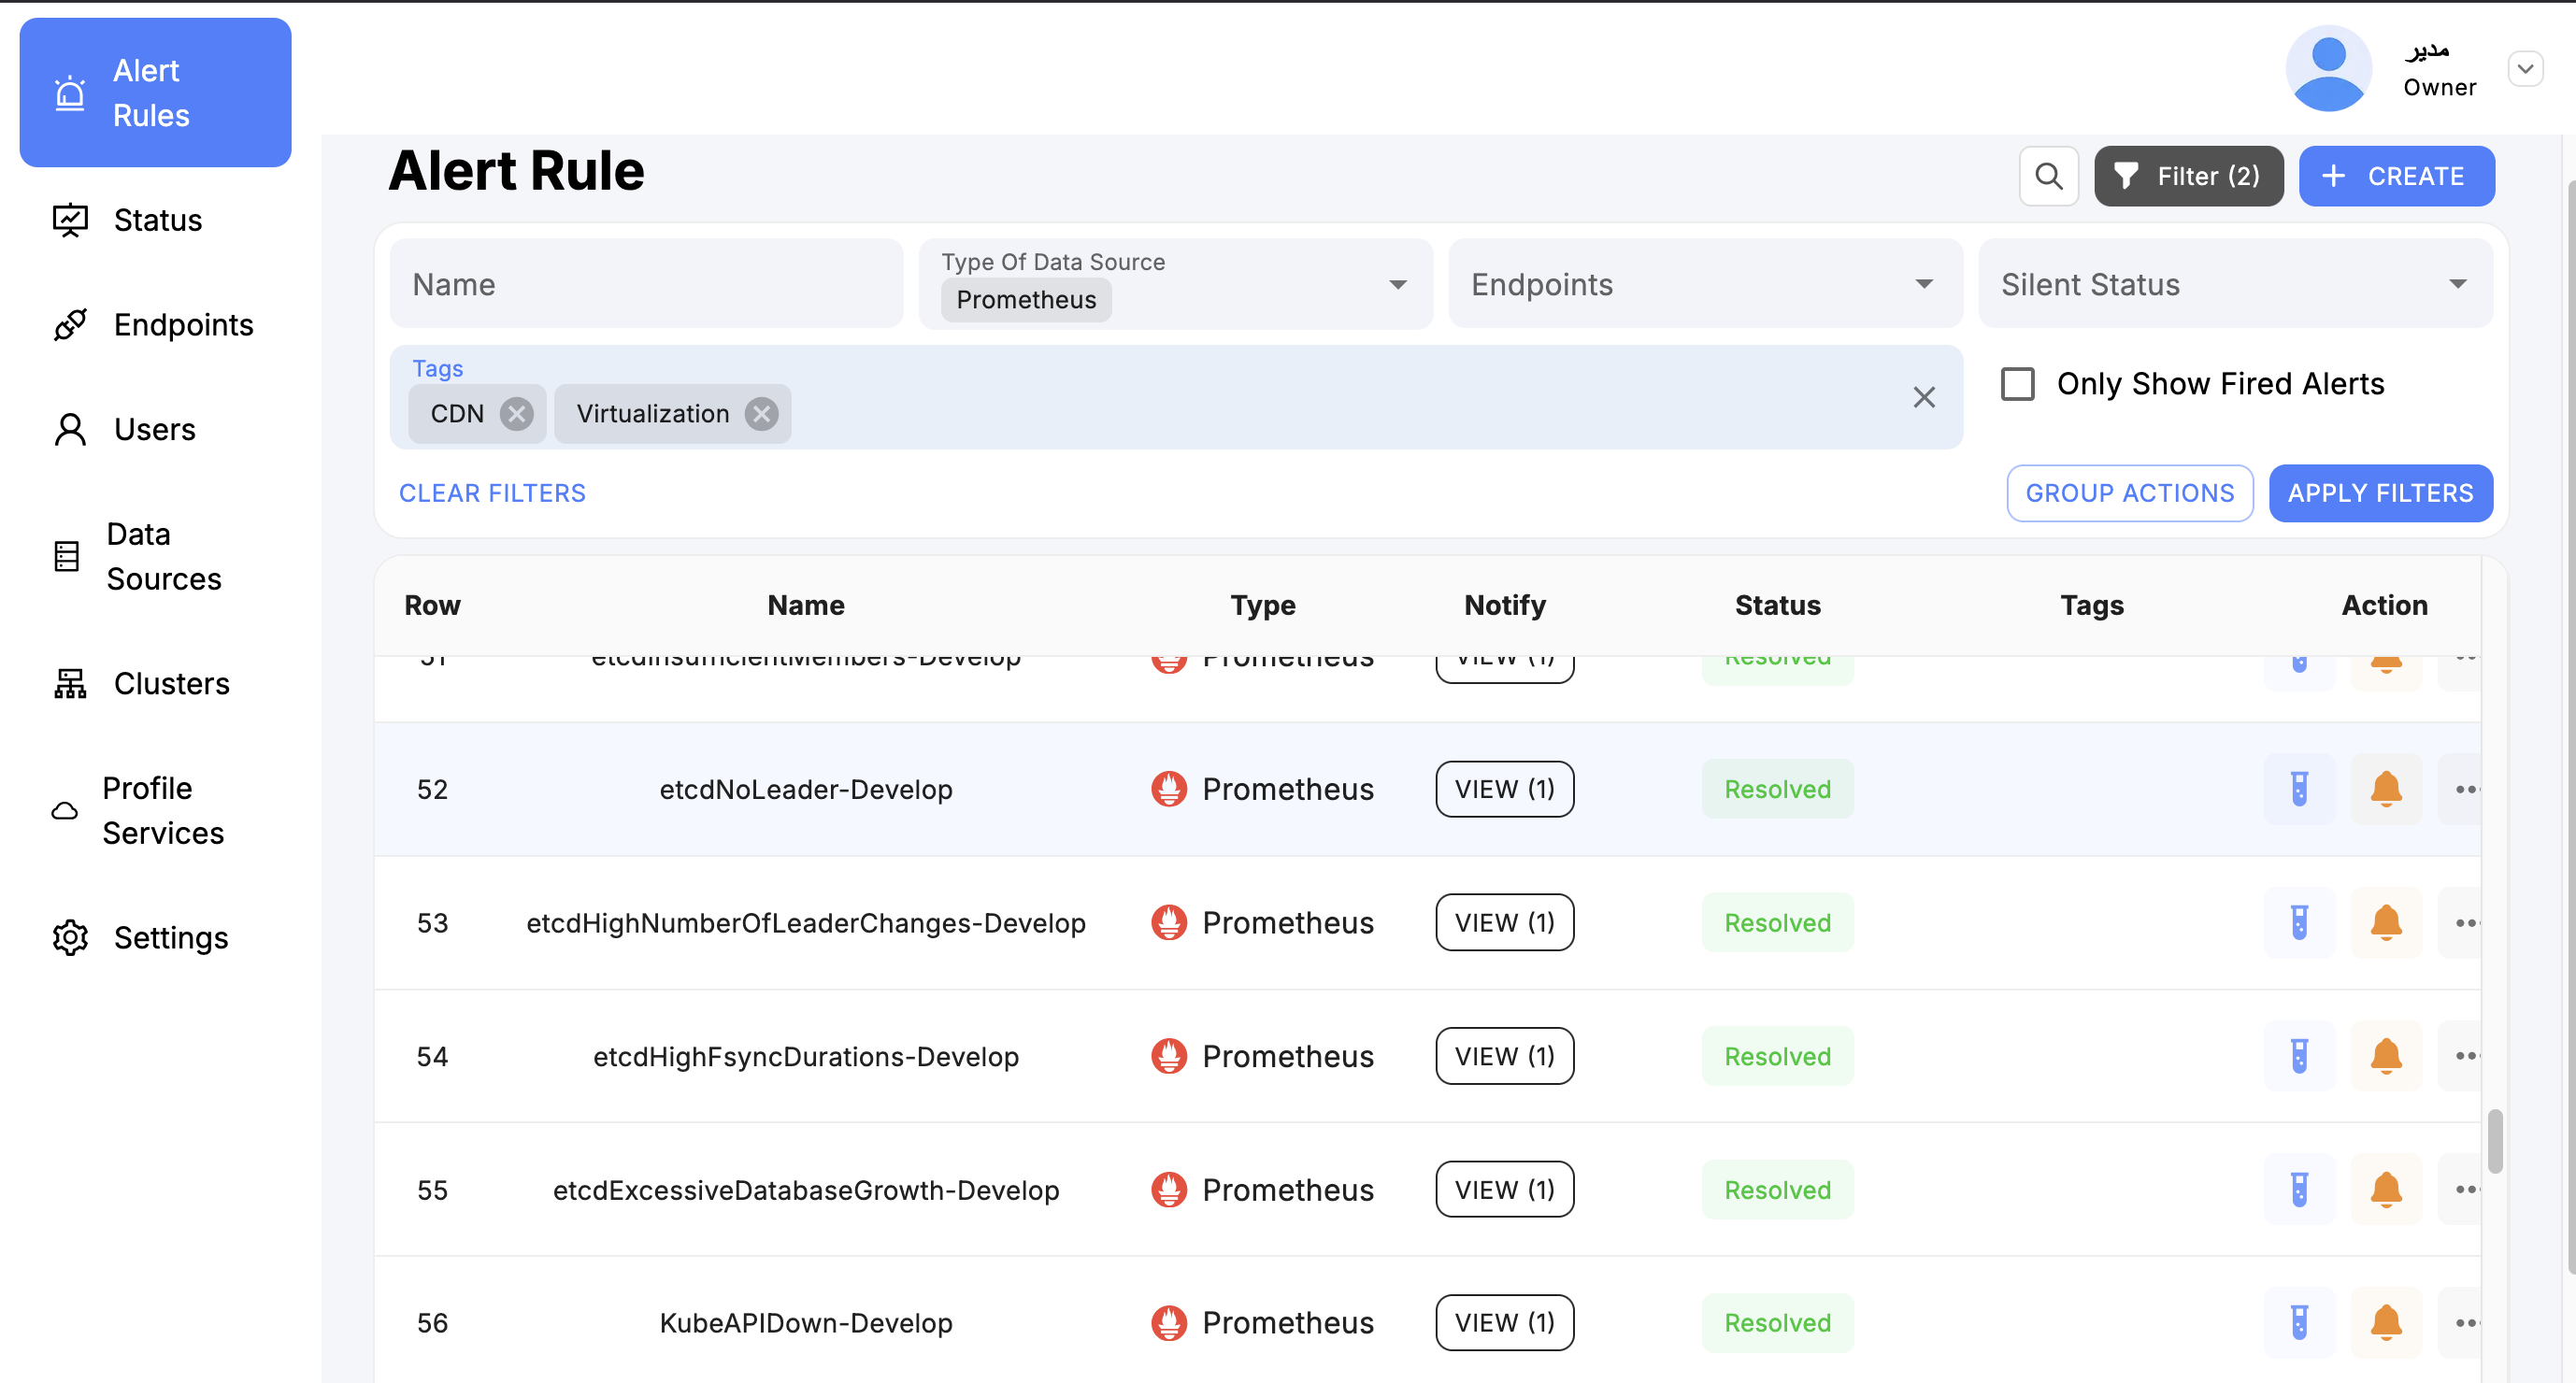Viewport: 2576px width, 1383px height.
Task: Open the Tags filter field
Action: coord(1175,397)
